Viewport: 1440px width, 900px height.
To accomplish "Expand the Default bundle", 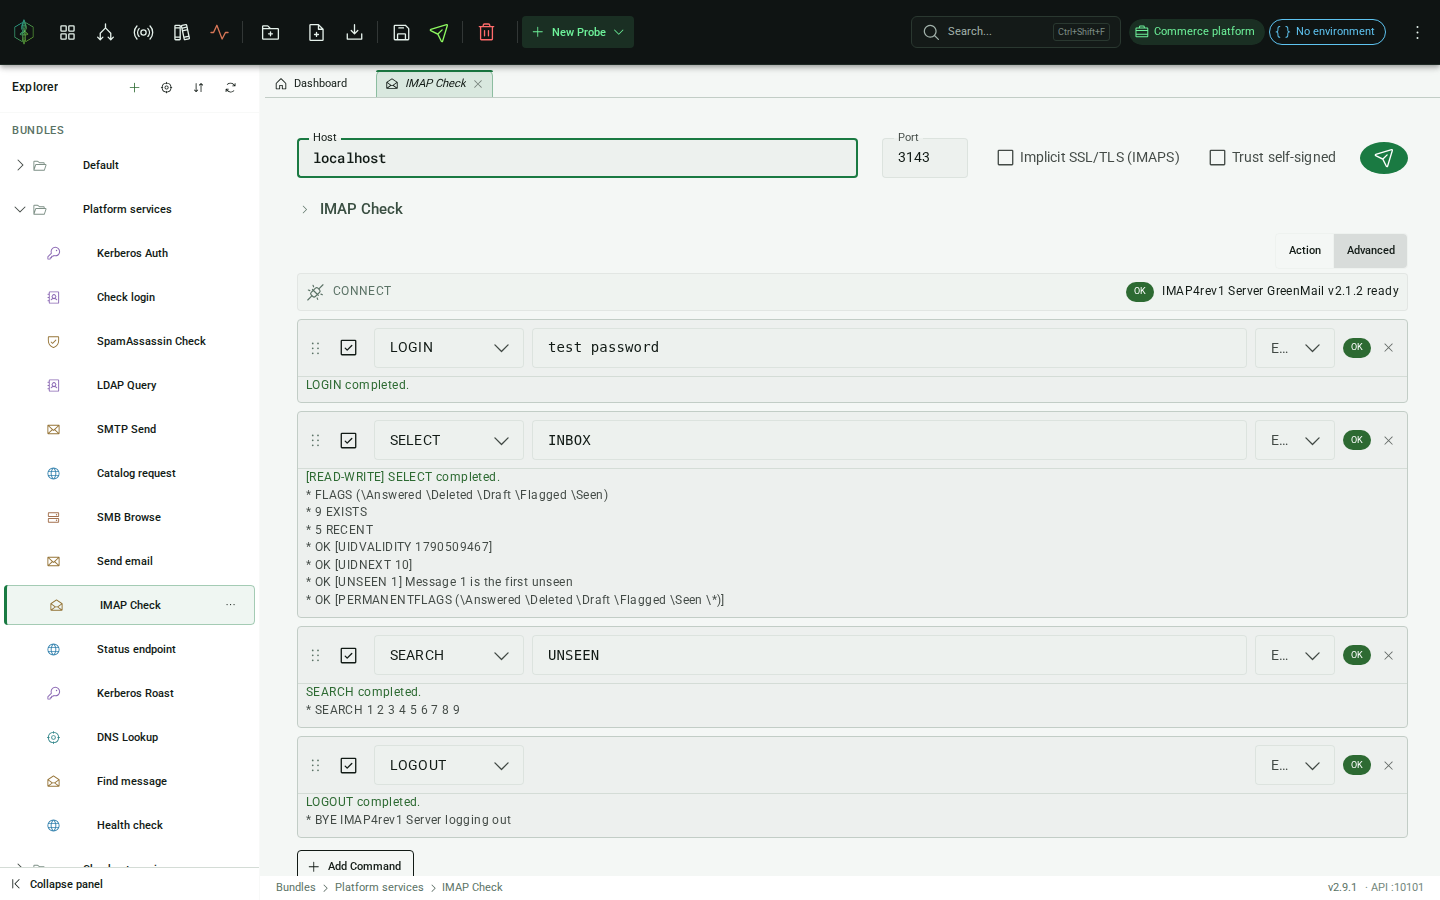I will (x=20, y=165).
